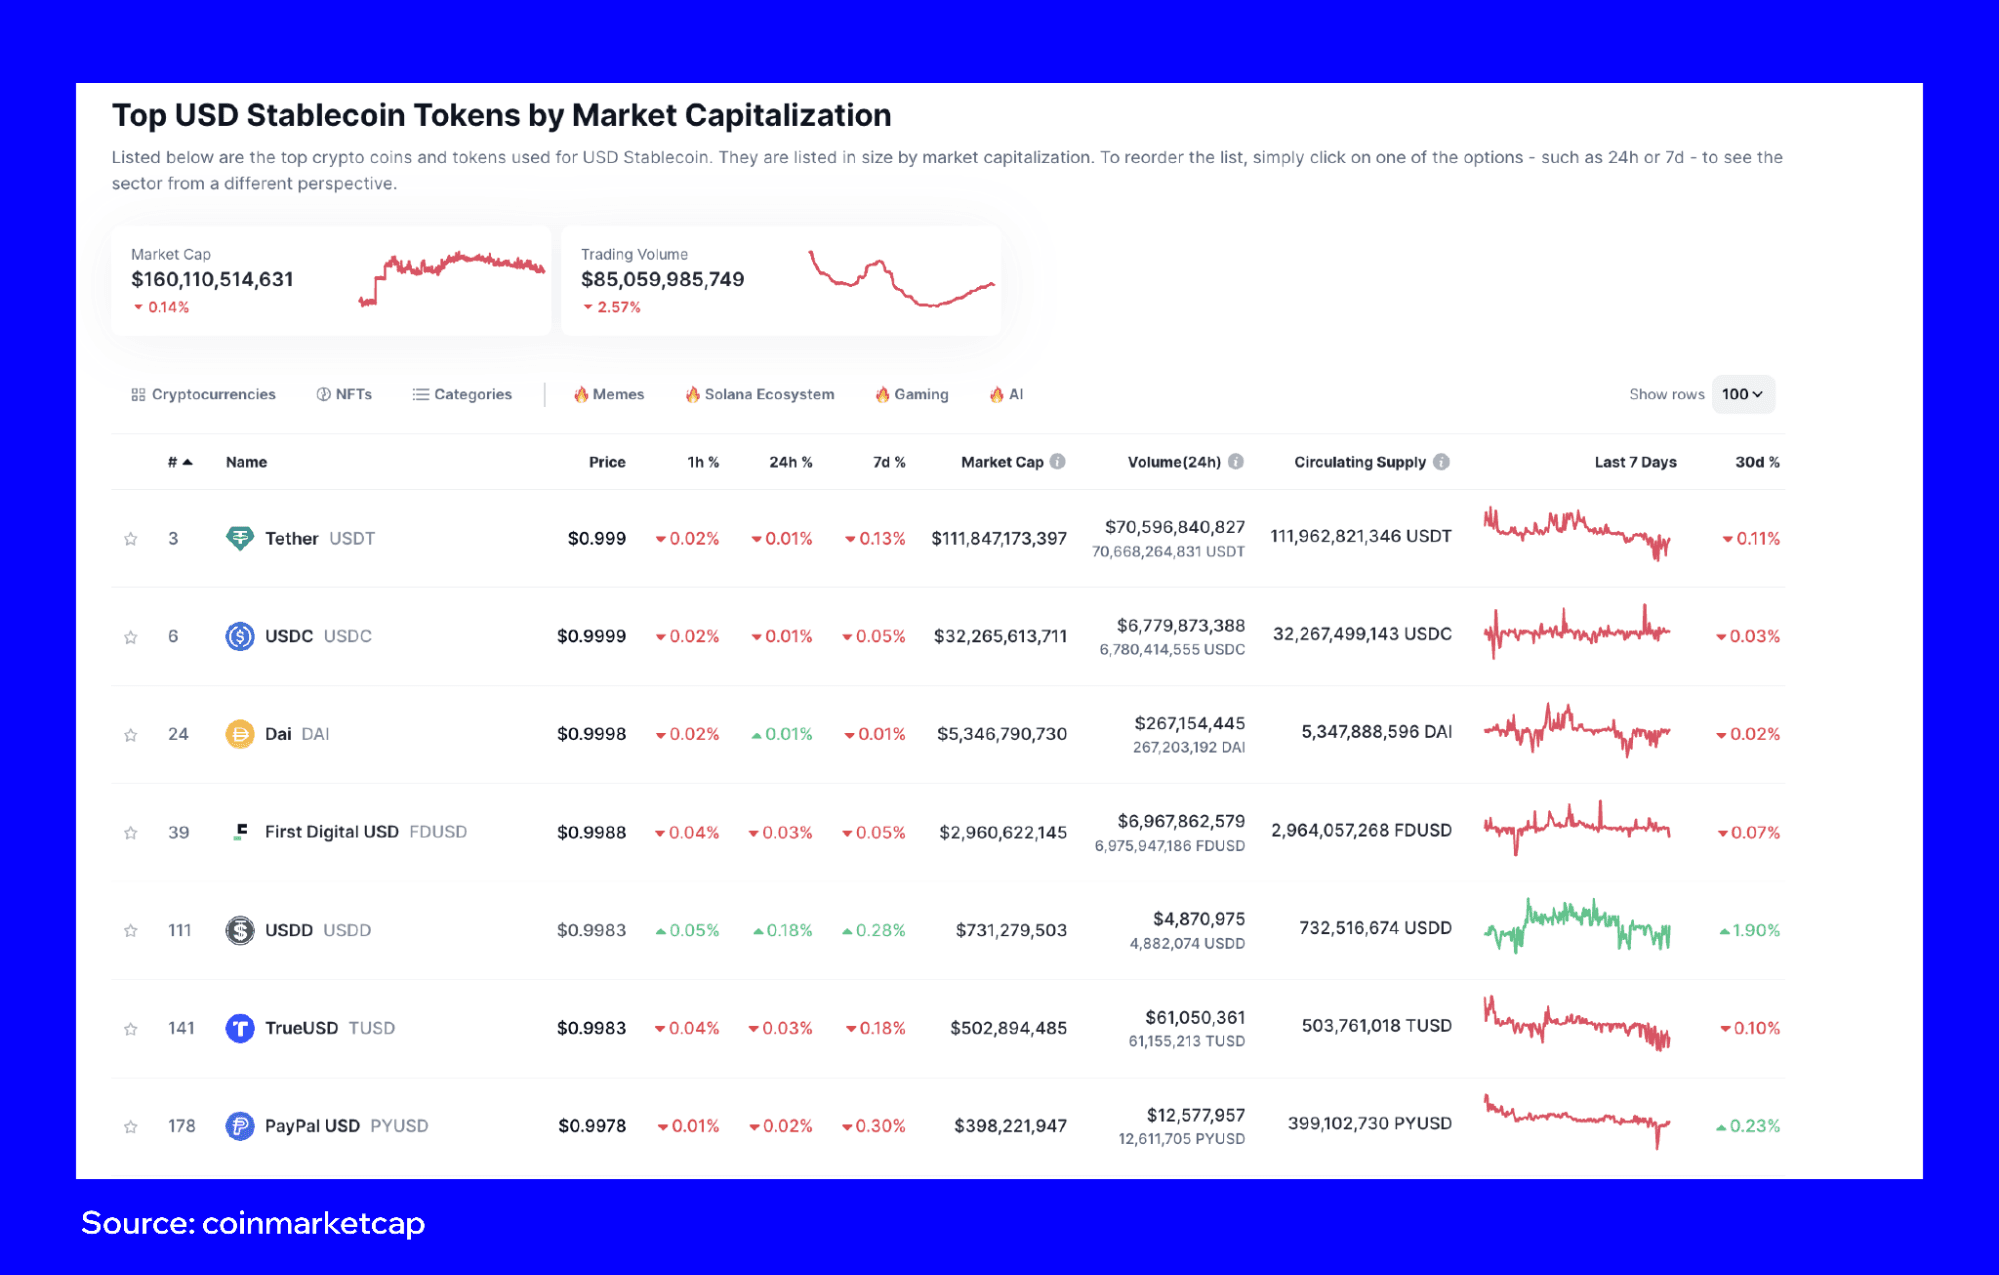The image size is (1999, 1275).
Task: Click the flame icon beside AI
Action: tap(997, 394)
